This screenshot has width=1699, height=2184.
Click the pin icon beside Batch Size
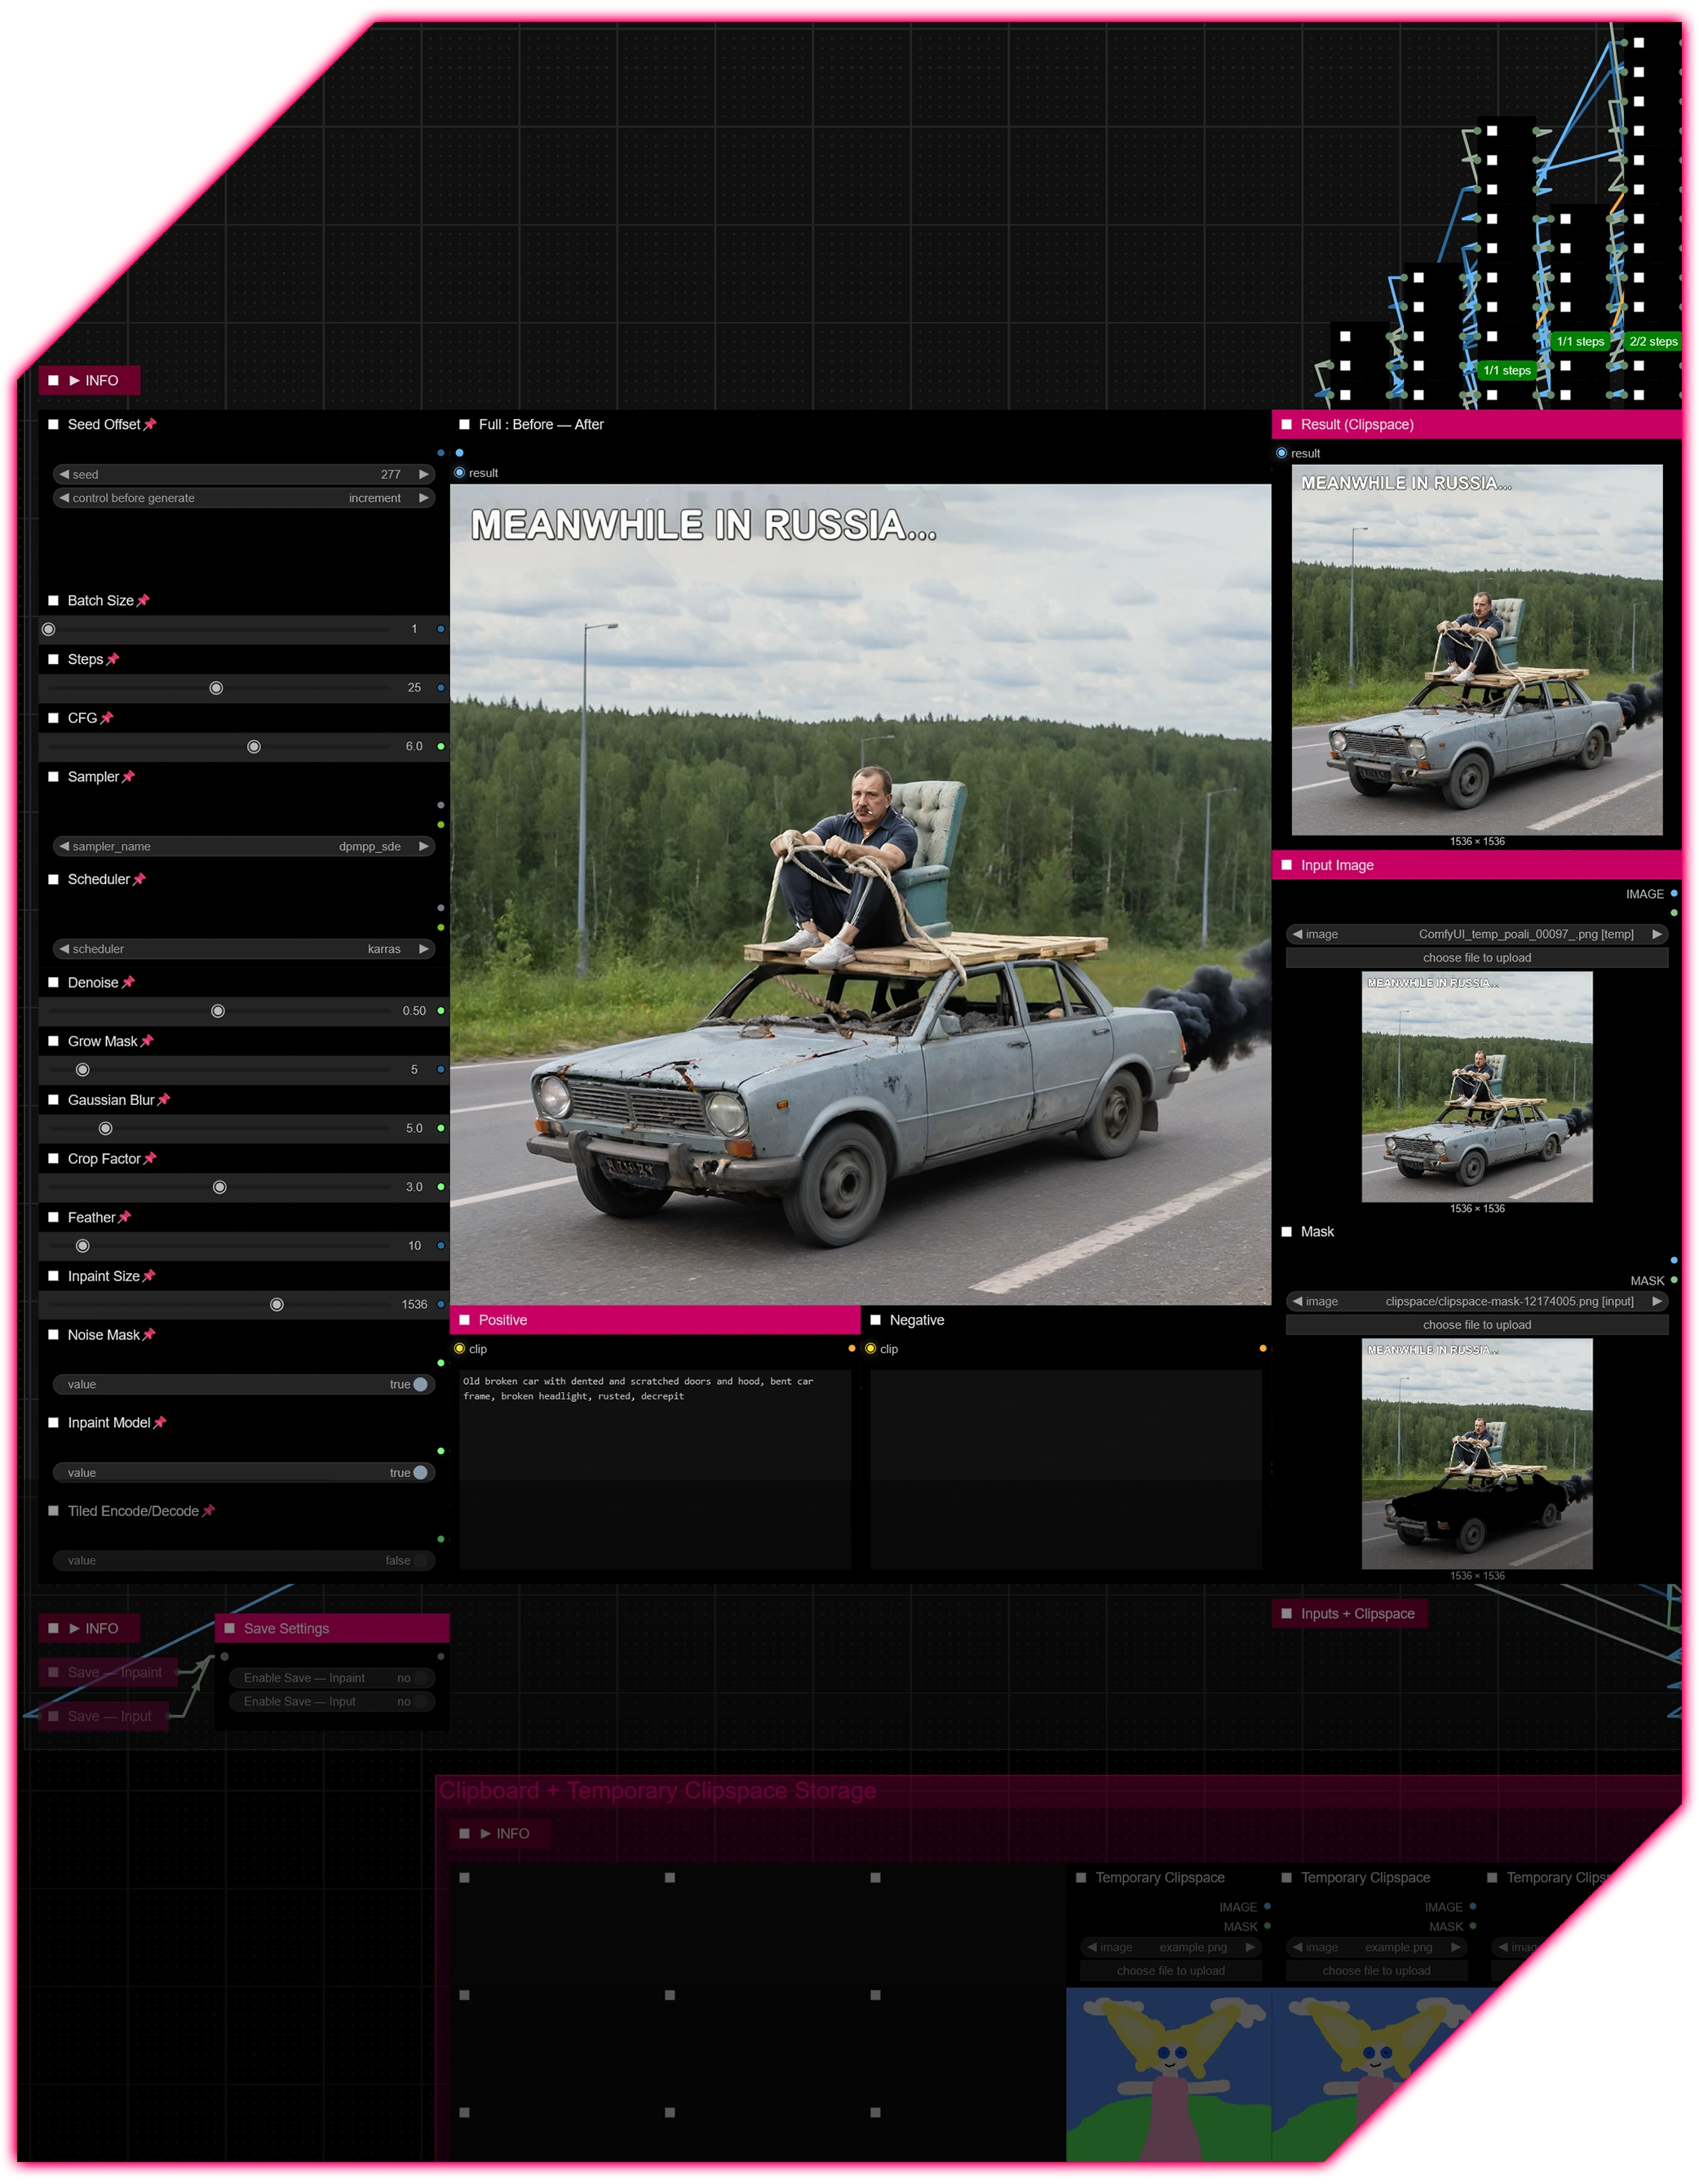pos(143,600)
